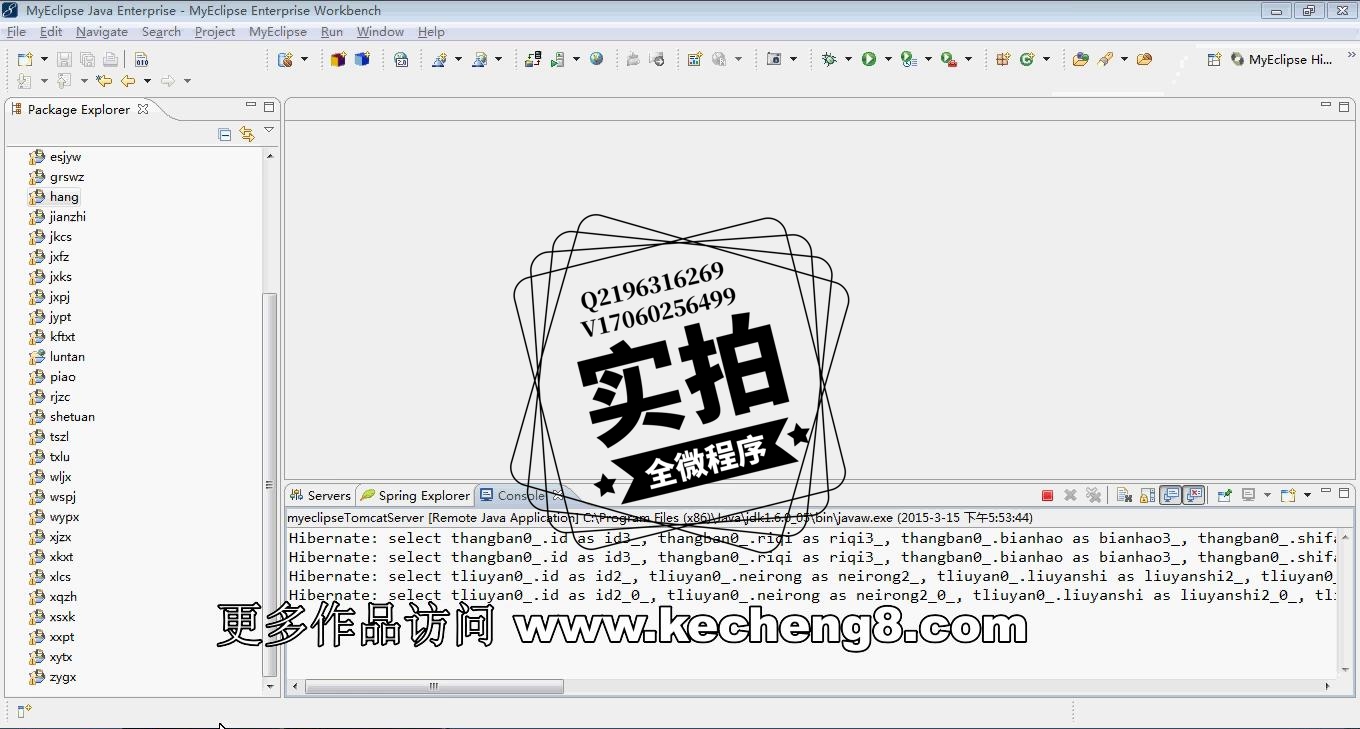Click the Pin Console icon
1360x729 pixels.
click(1224, 495)
